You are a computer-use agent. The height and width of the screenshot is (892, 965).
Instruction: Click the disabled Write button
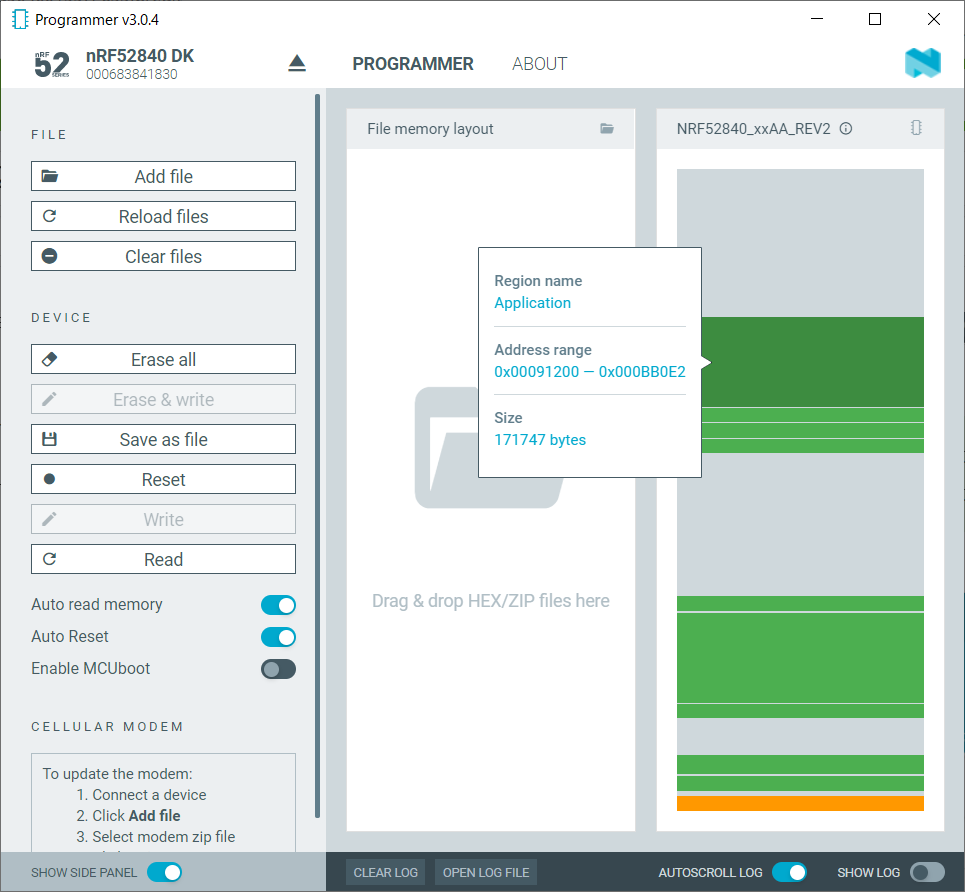[x=163, y=519]
